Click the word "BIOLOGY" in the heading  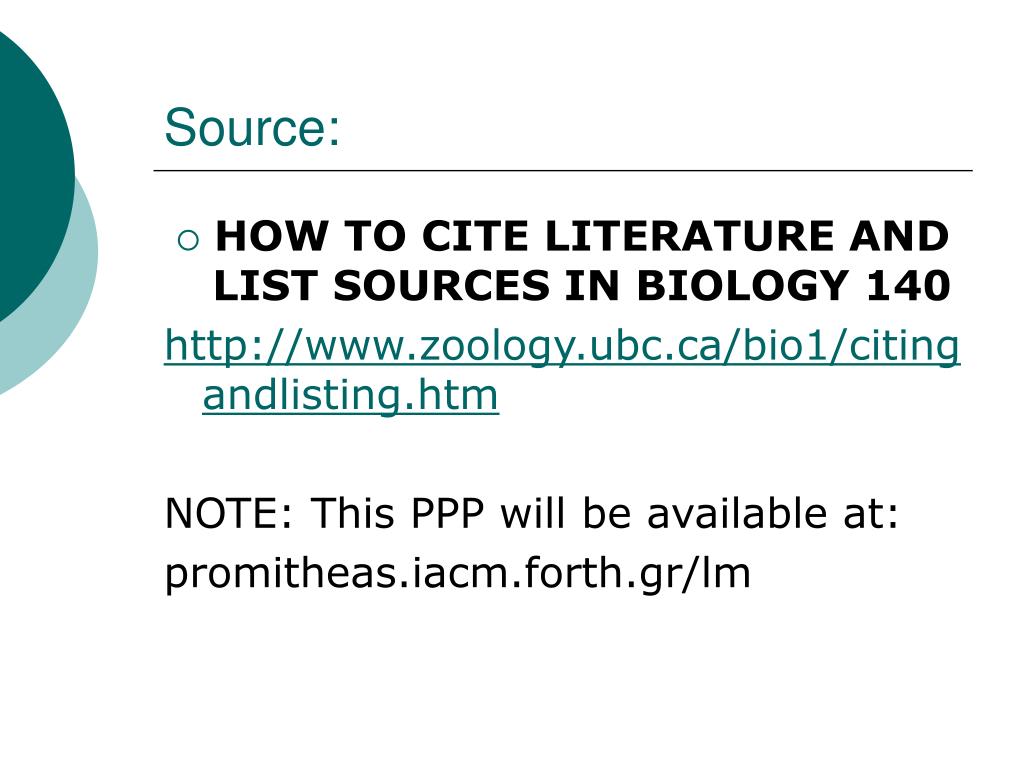click(743, 285)
